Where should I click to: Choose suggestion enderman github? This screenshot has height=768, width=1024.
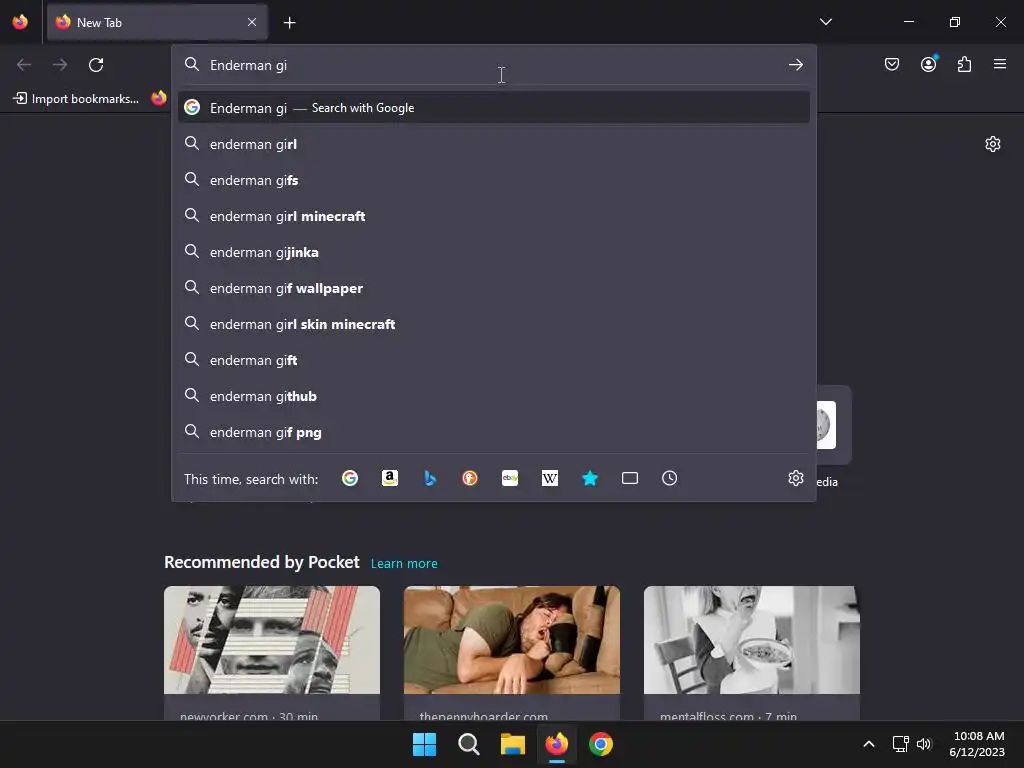click(x=494, y=396)
